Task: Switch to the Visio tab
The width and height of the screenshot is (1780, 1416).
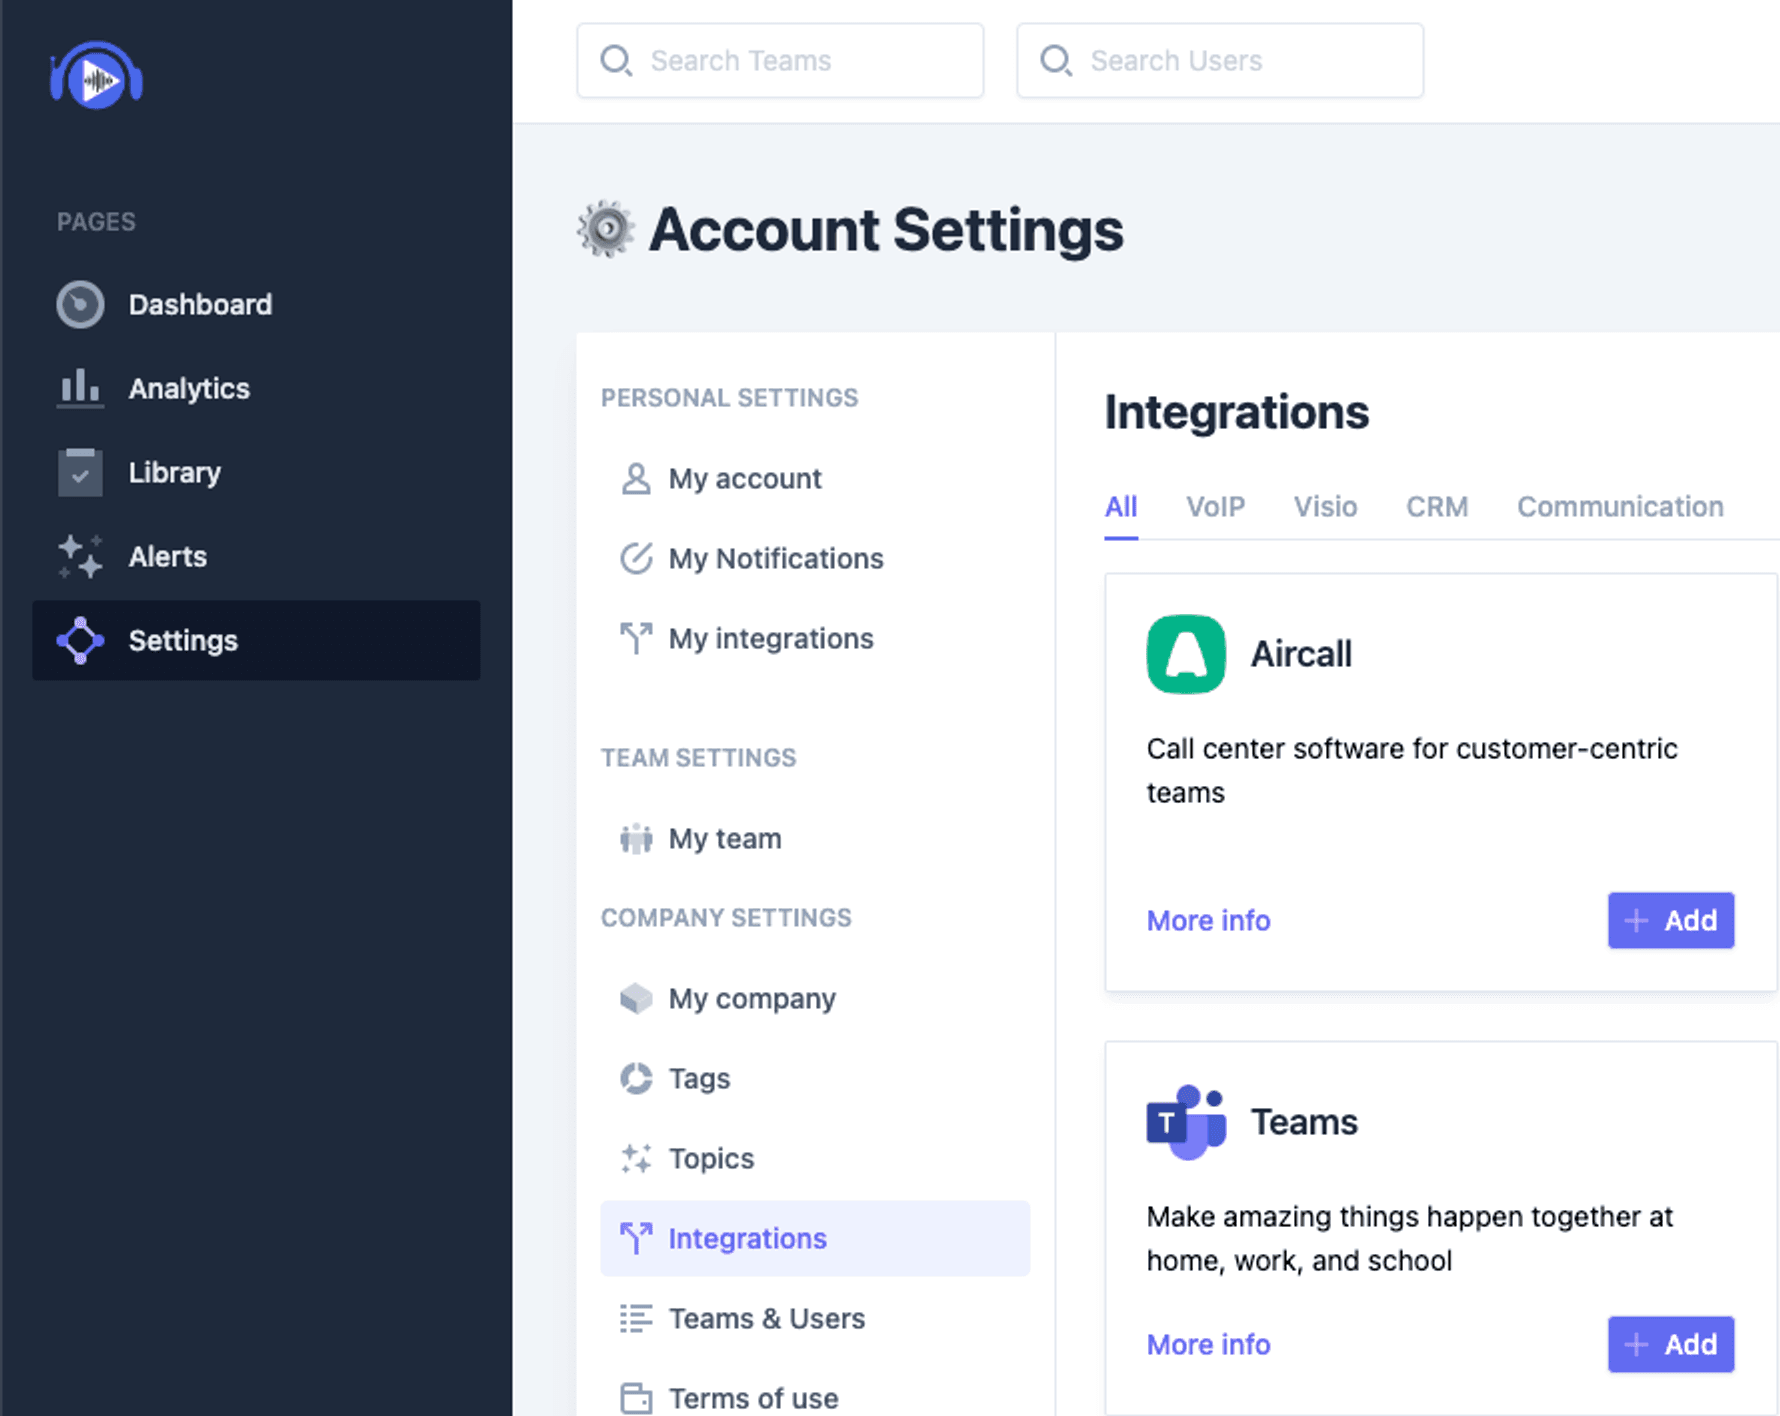Action: click(1325, 507)
